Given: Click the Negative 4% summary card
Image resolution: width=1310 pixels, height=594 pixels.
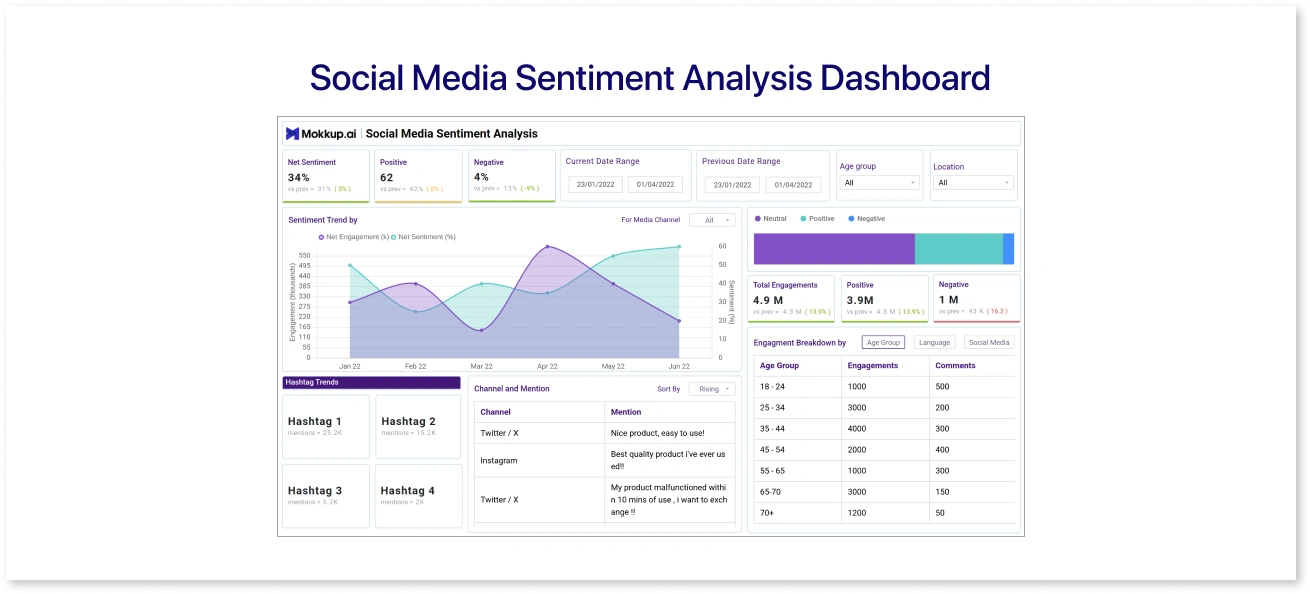Looking at the screenshot, I should pos(512,176).
